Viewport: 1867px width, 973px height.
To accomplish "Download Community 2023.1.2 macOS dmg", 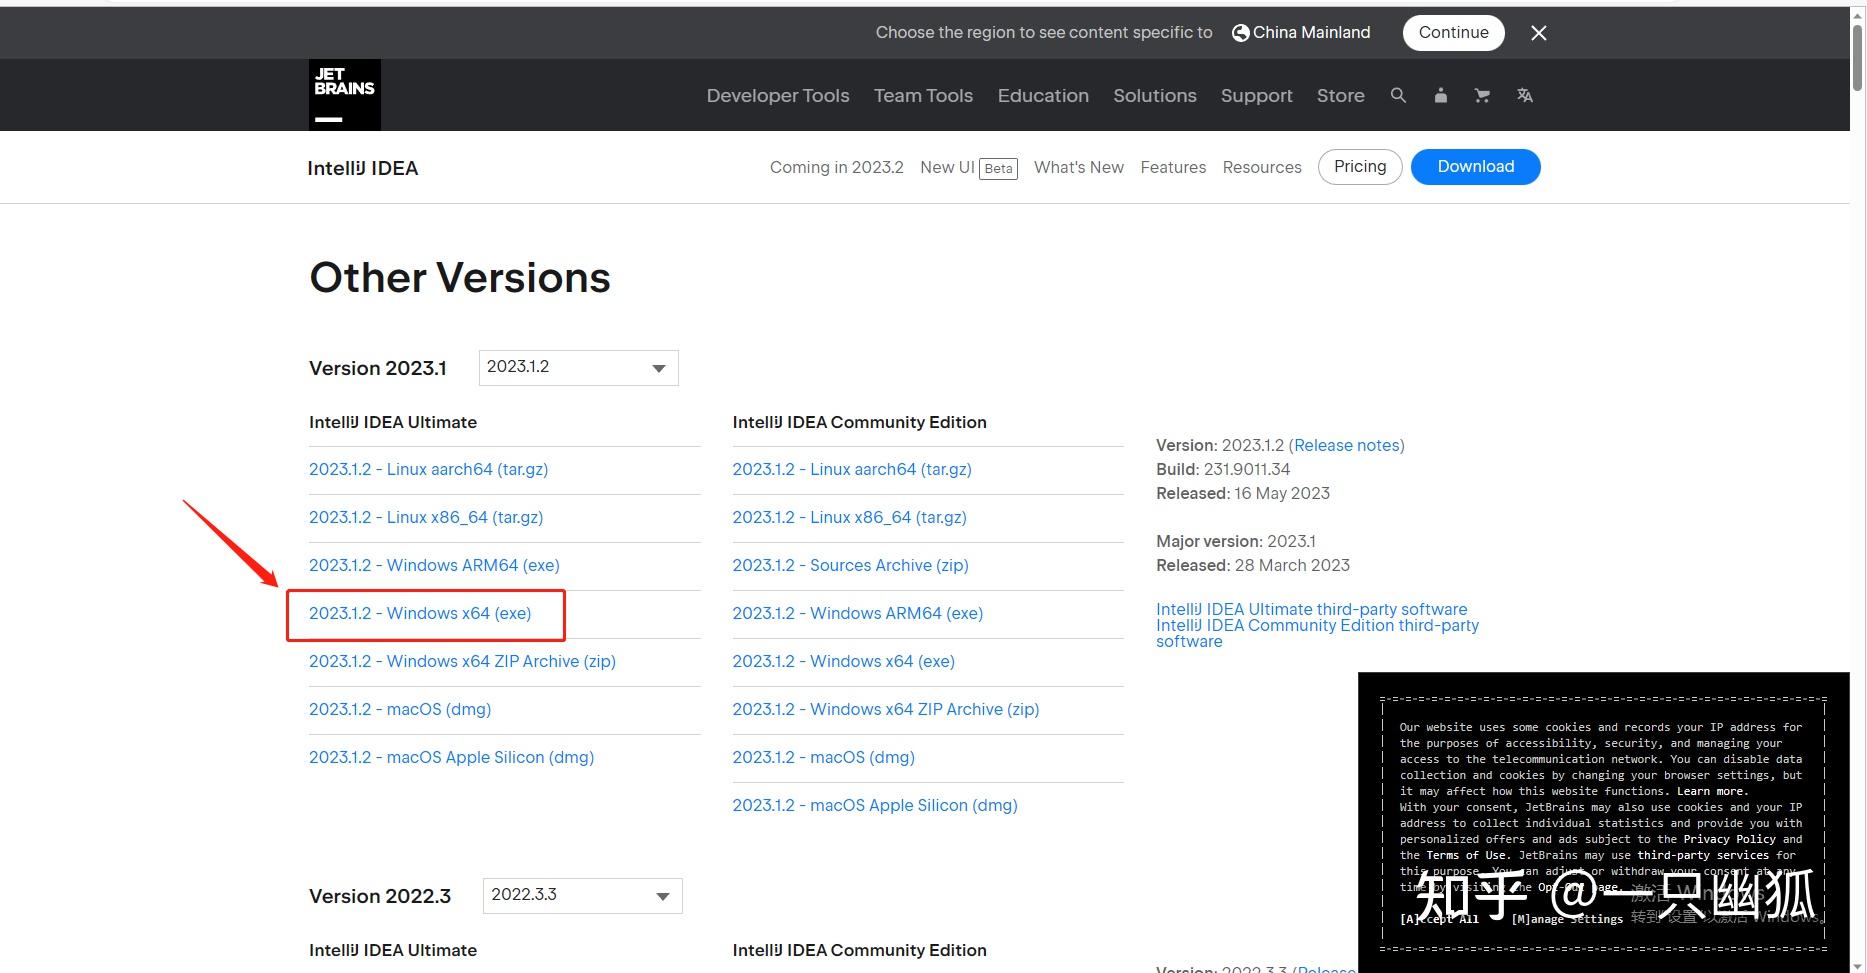I will [823, 757].
